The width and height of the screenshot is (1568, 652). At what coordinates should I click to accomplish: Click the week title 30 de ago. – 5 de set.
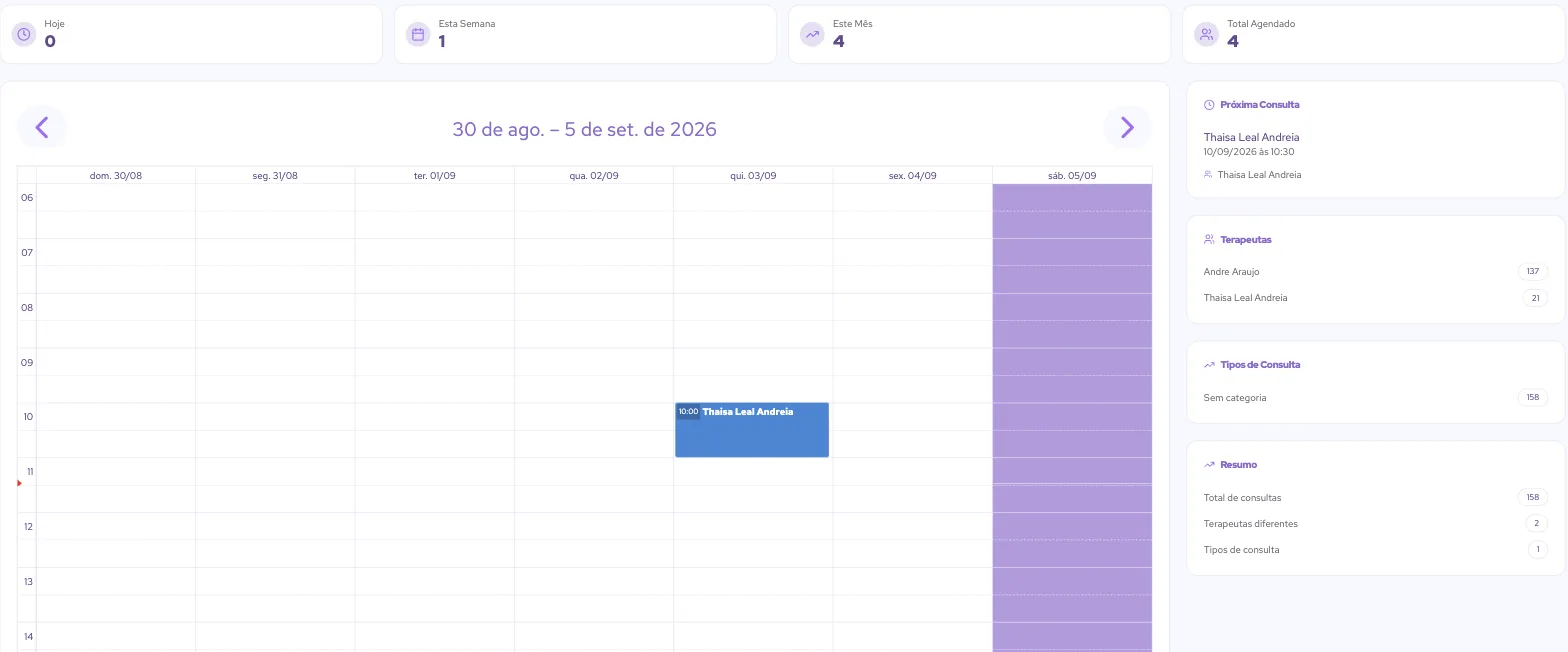(584, 129)
